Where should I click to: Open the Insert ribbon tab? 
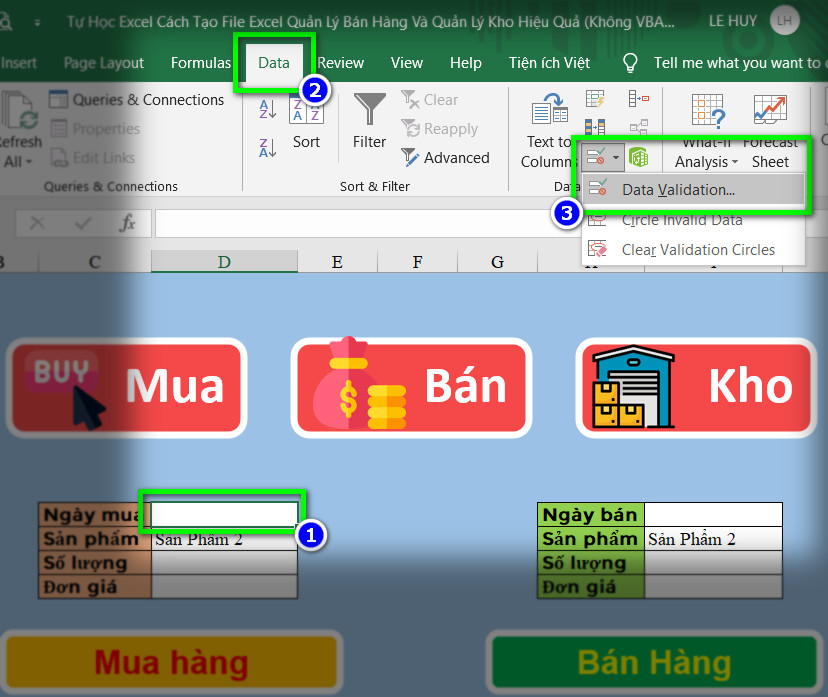coord(18,63)
